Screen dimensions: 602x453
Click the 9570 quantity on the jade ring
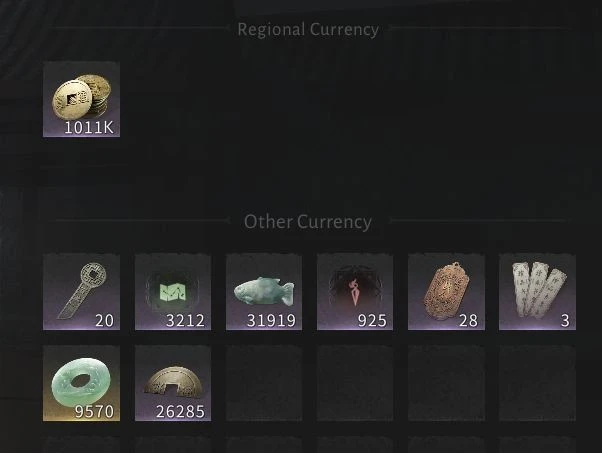(94, 412)
